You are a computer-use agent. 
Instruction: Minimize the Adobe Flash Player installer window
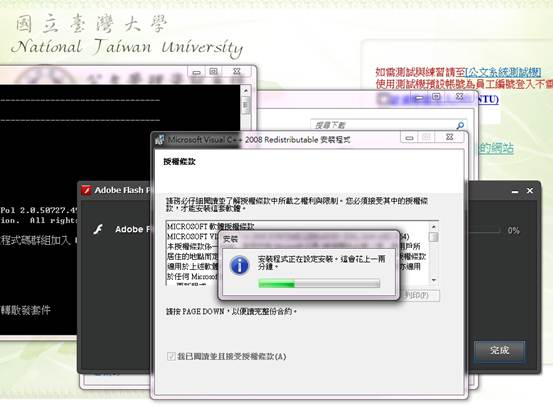click(x=515, y=191)
